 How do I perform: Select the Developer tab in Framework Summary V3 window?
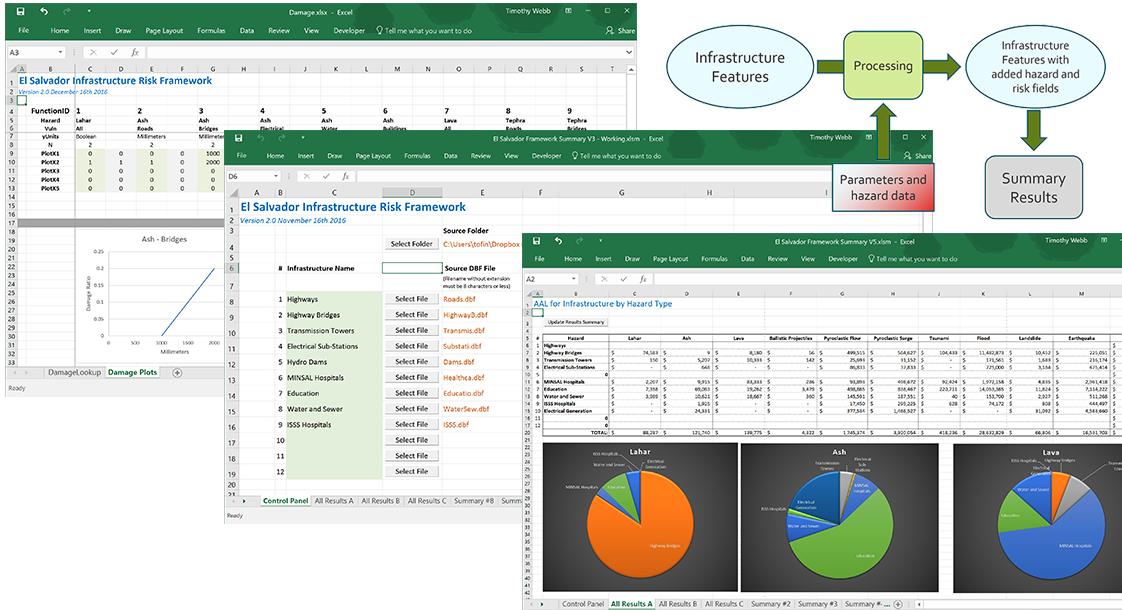tap(547, 156)
